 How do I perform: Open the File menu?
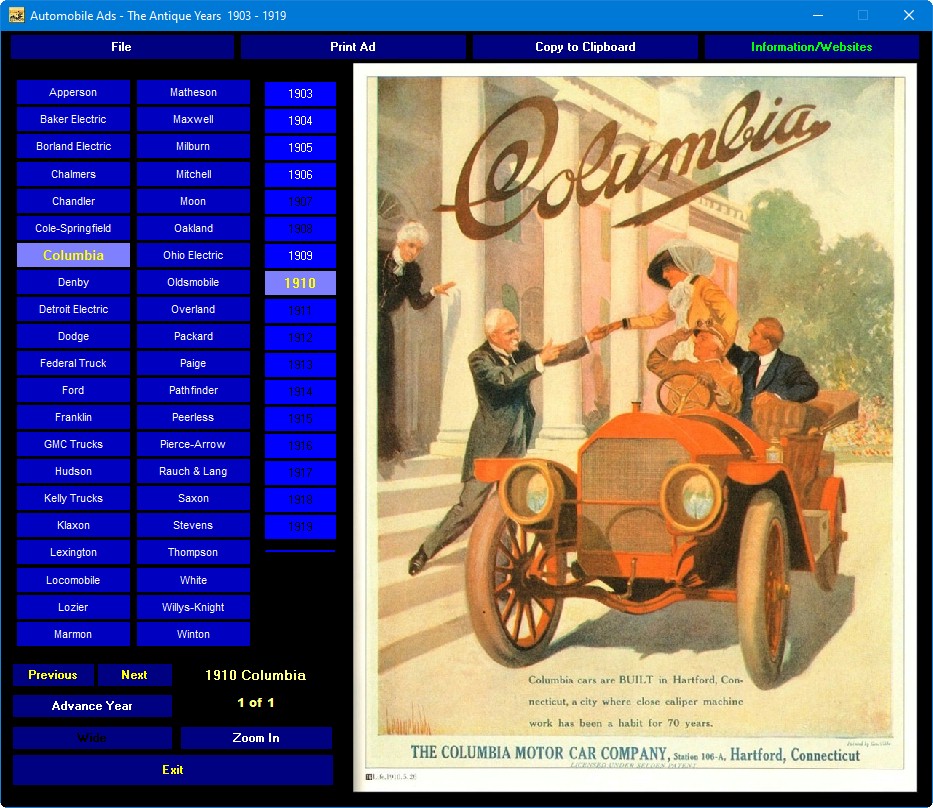coord(121,47)
